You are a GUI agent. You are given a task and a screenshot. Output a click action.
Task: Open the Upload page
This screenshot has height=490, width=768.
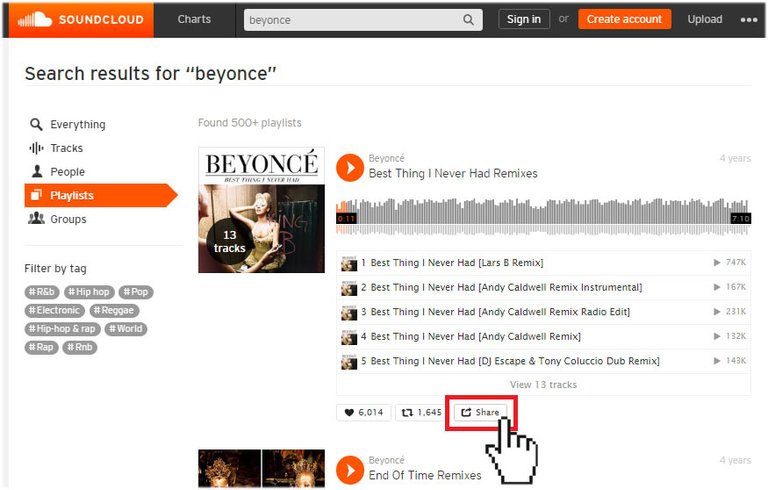point(704,20)
